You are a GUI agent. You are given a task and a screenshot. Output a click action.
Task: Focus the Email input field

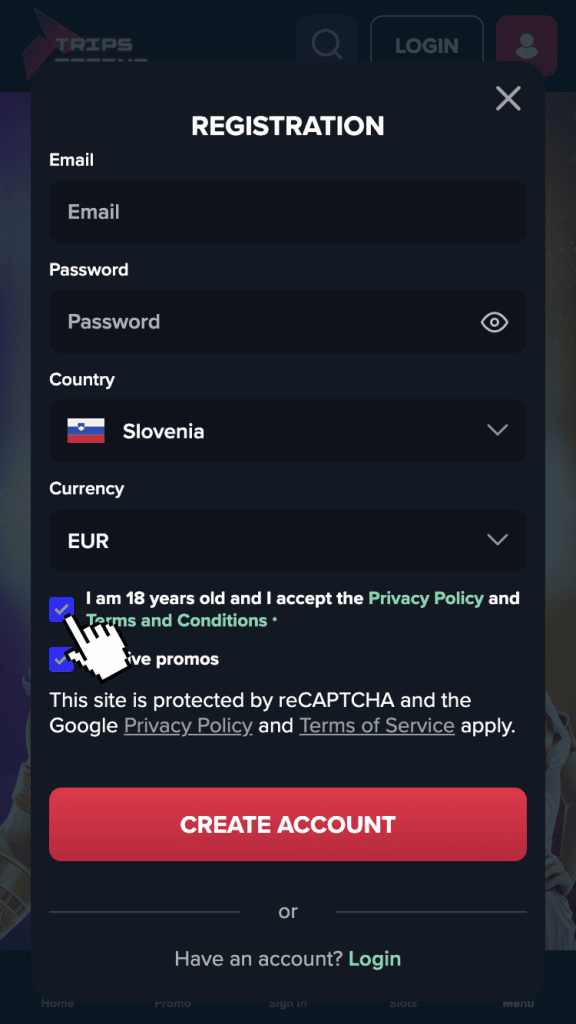[288, 211]
